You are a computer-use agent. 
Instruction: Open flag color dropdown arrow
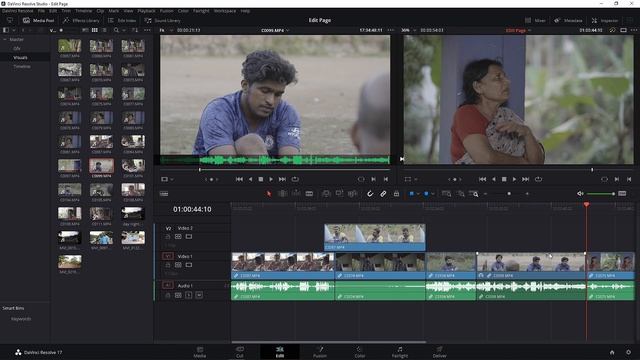click(418, 194)
